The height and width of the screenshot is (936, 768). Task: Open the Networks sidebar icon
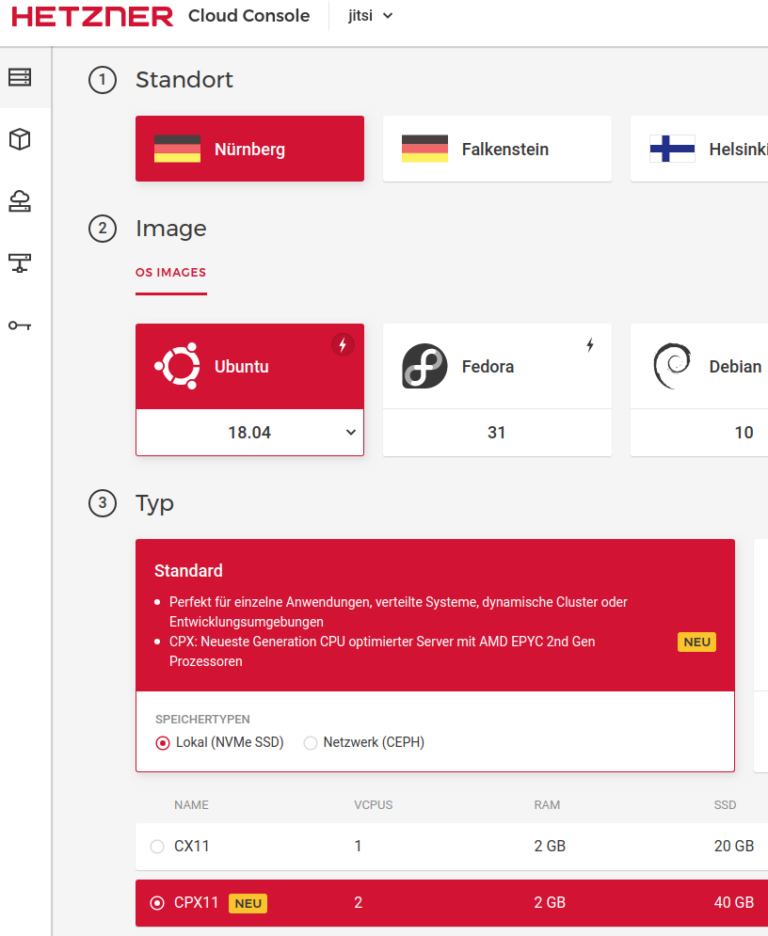coord(20,263)
